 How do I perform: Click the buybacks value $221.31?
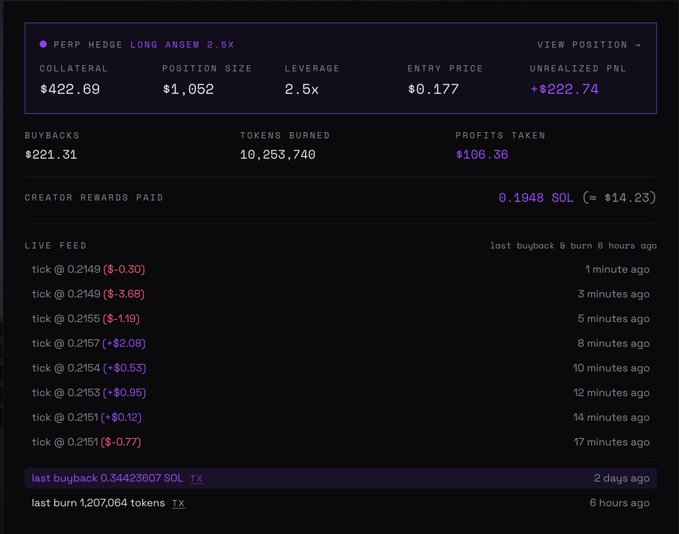click(51, 155)
